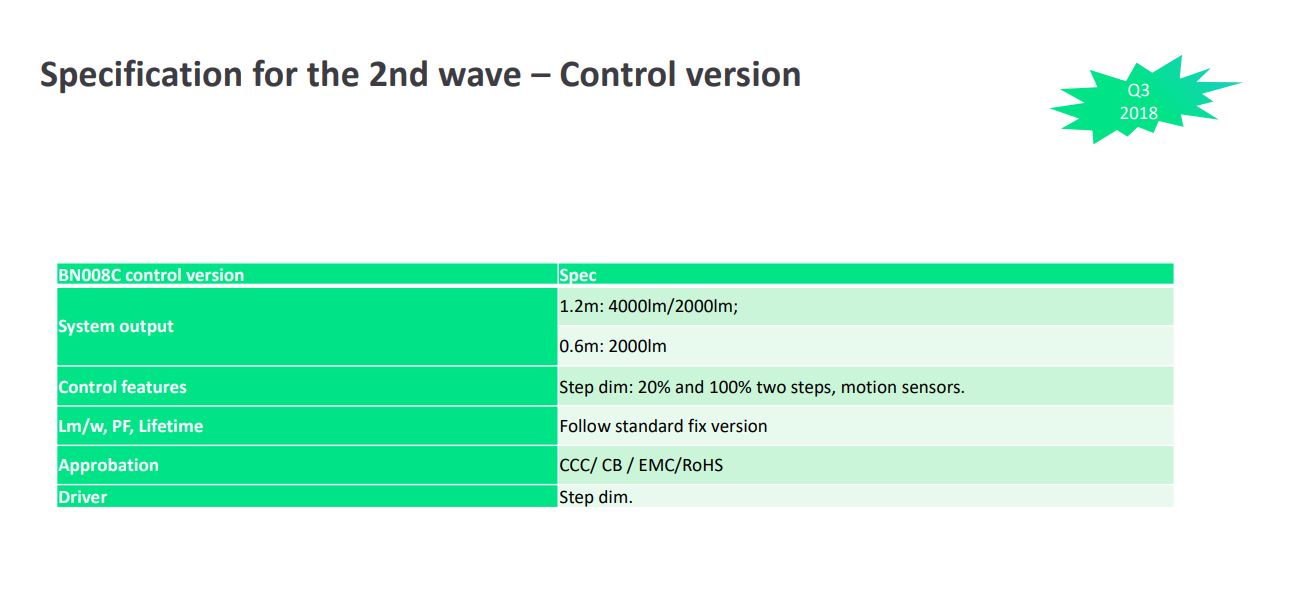Select the slide title about 2nd wave
1312x609 pixels.
tap(420, 75)
